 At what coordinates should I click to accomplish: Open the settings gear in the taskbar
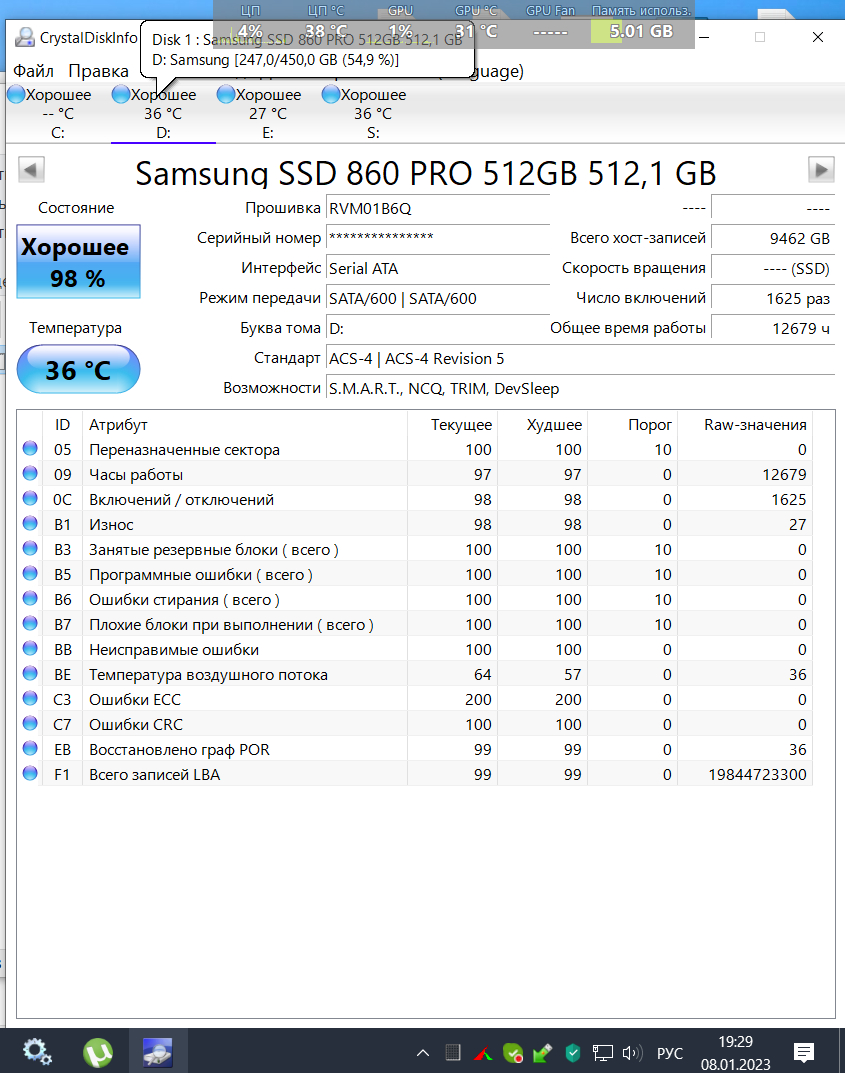[x=37, y=1051]
